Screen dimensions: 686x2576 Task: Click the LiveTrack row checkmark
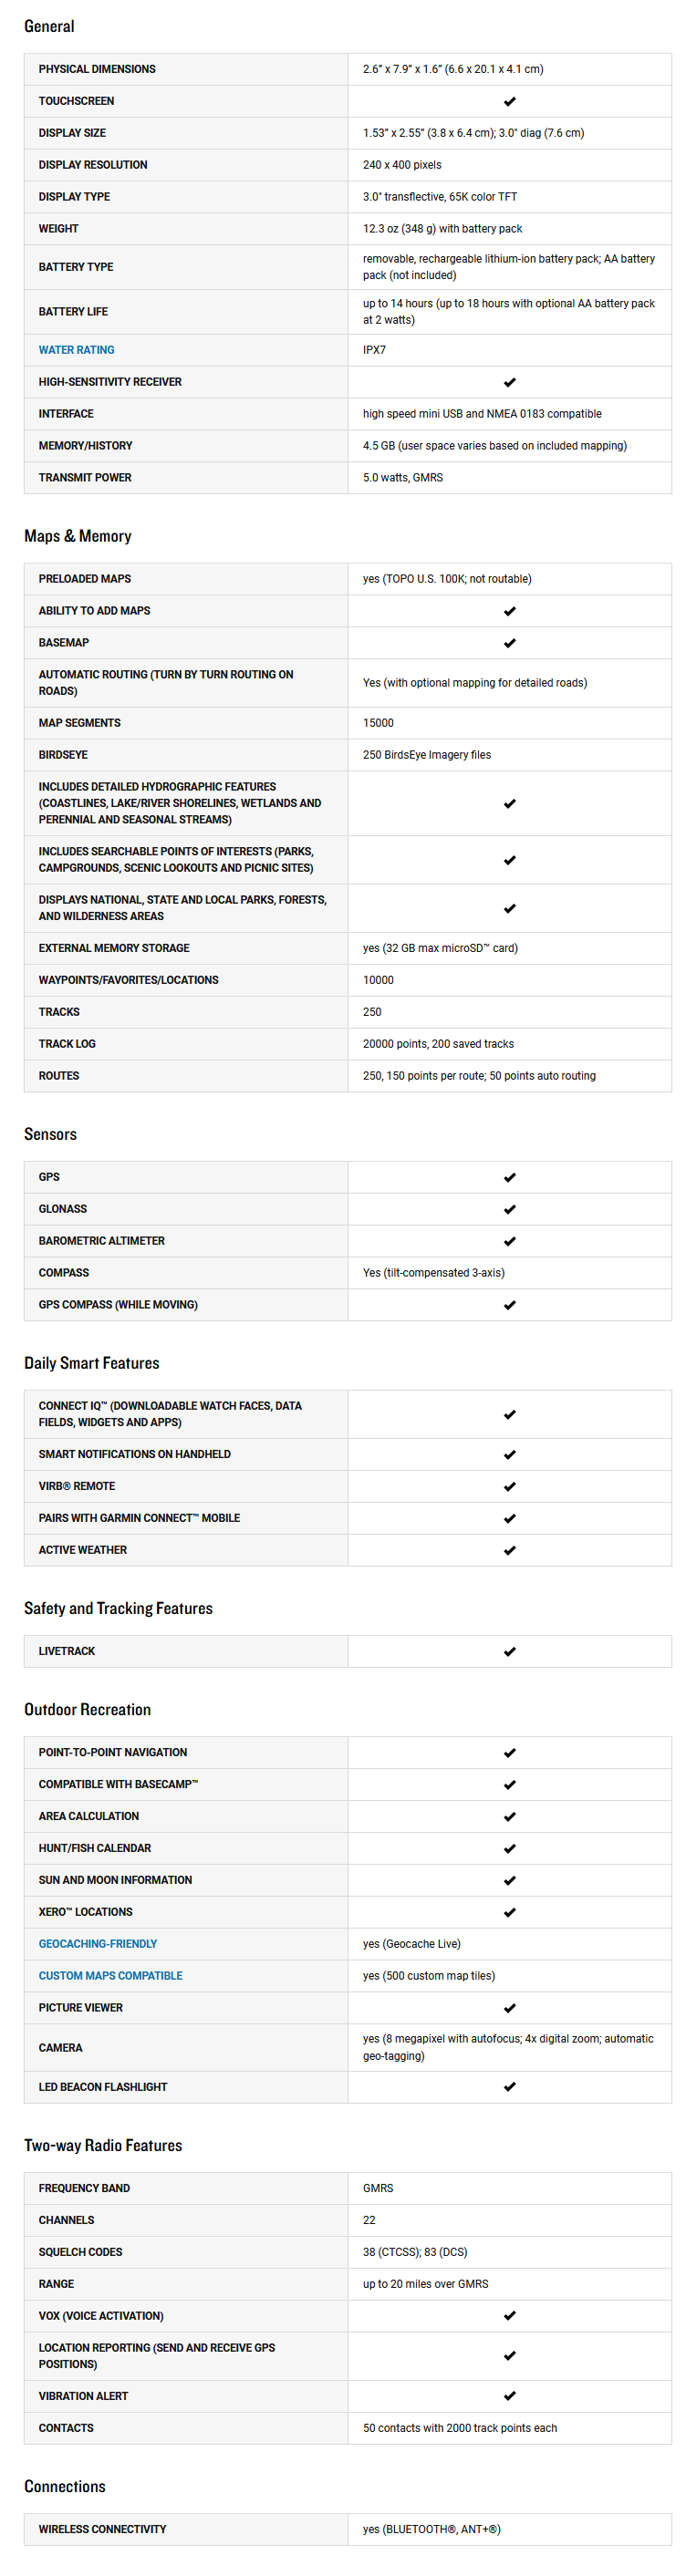(509, 1651)
